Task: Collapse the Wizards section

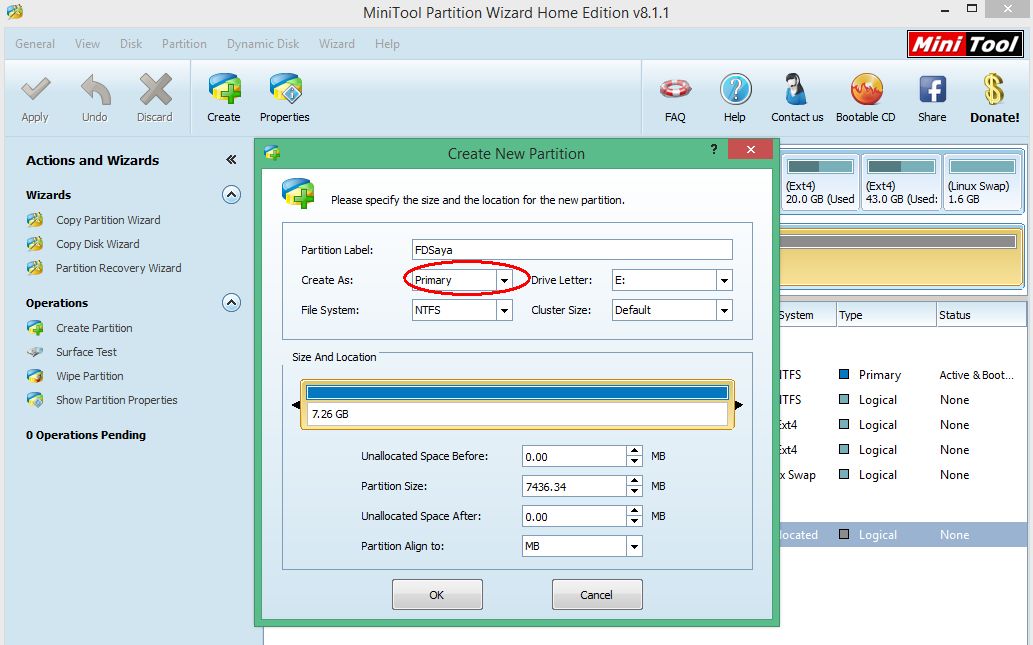Action: pos(231,195)
